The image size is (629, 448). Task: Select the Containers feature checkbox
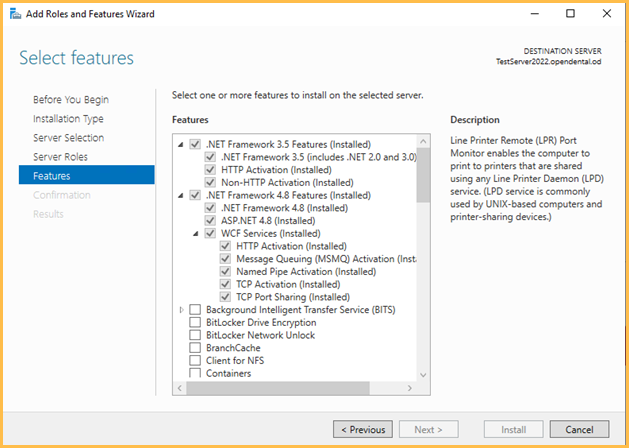[x=195, y=374]
